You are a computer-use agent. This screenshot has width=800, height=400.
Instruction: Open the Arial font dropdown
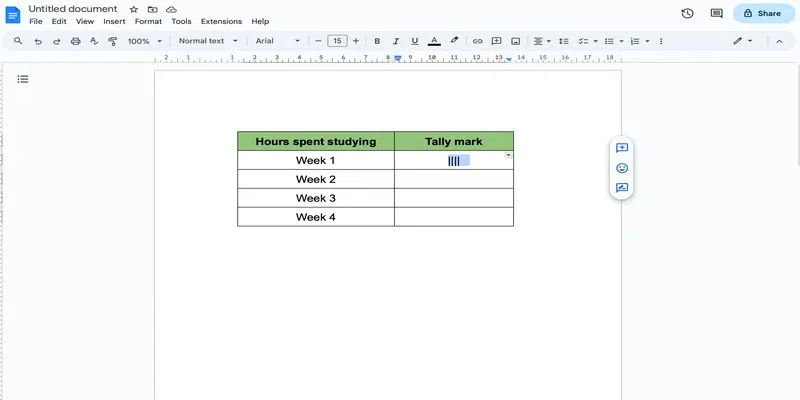coord(278,41)
